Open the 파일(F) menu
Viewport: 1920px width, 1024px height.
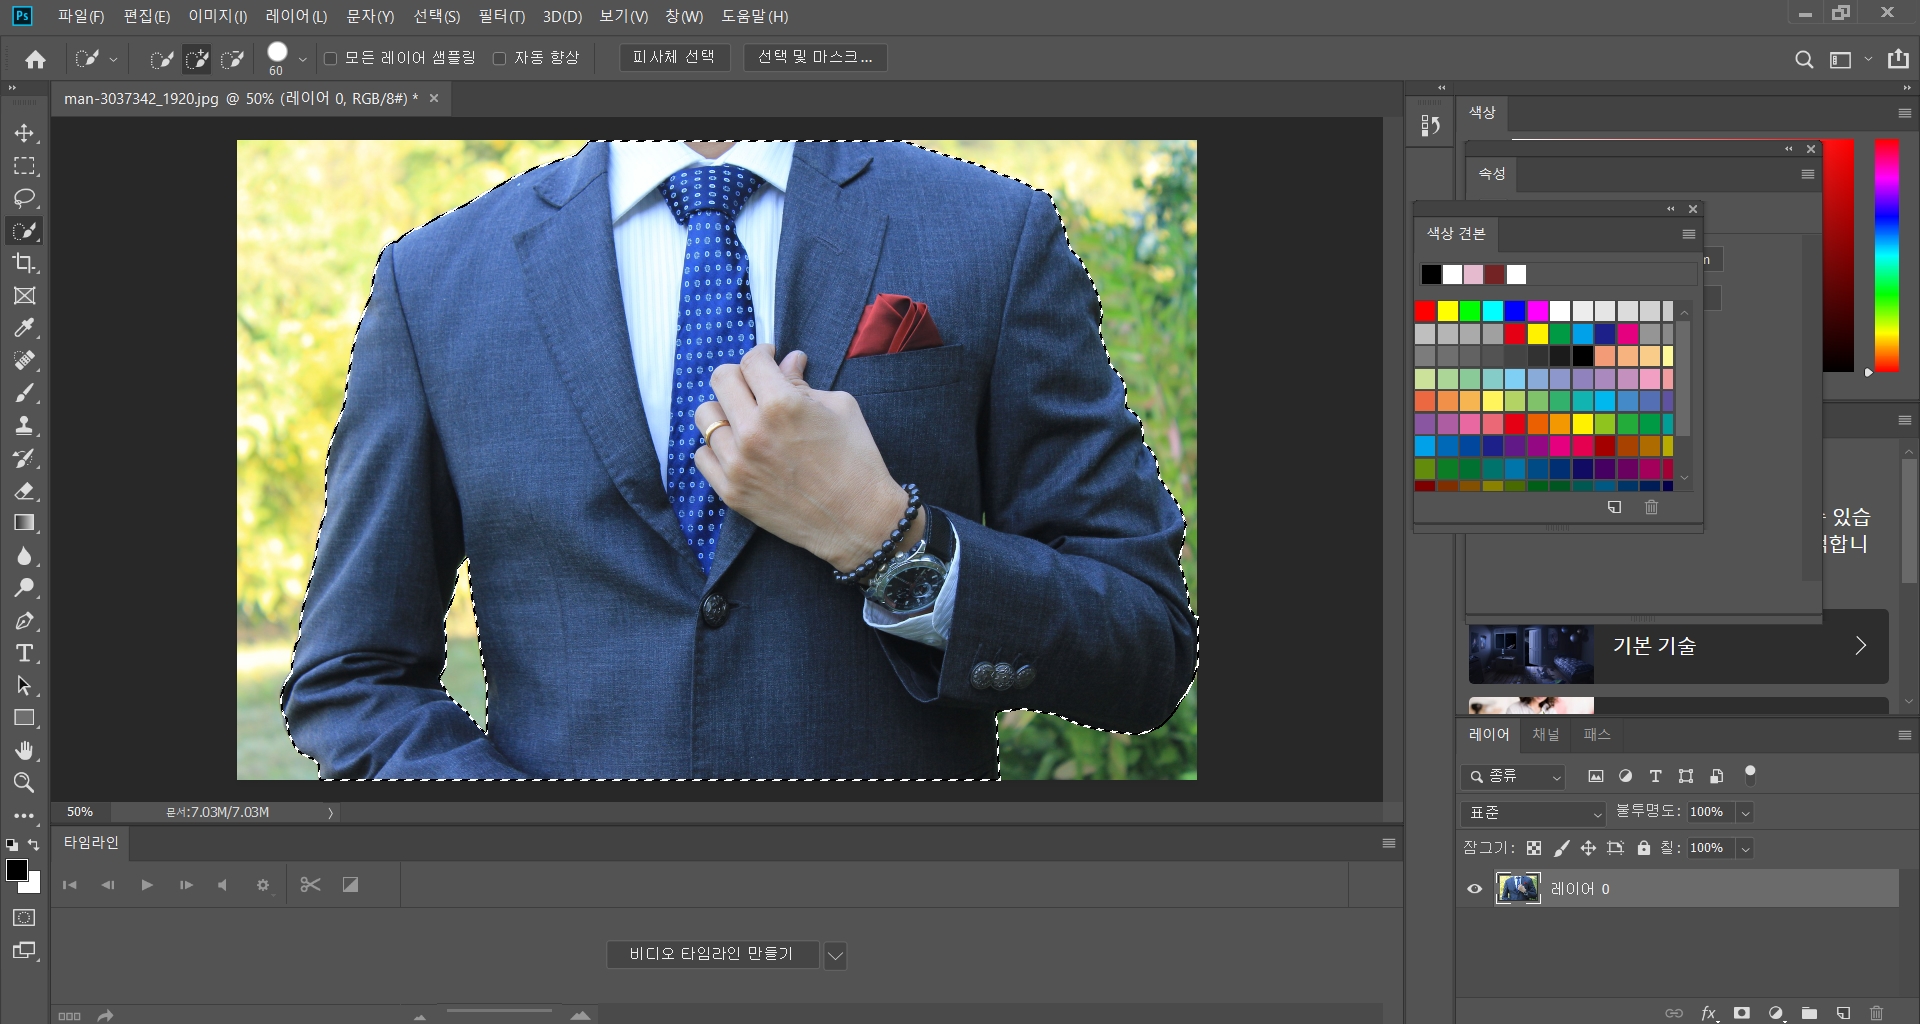coord(80,16)
